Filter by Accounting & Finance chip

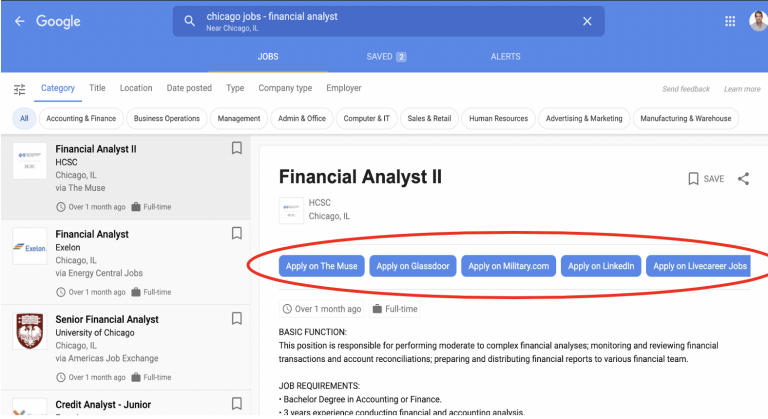pos(81,119)
